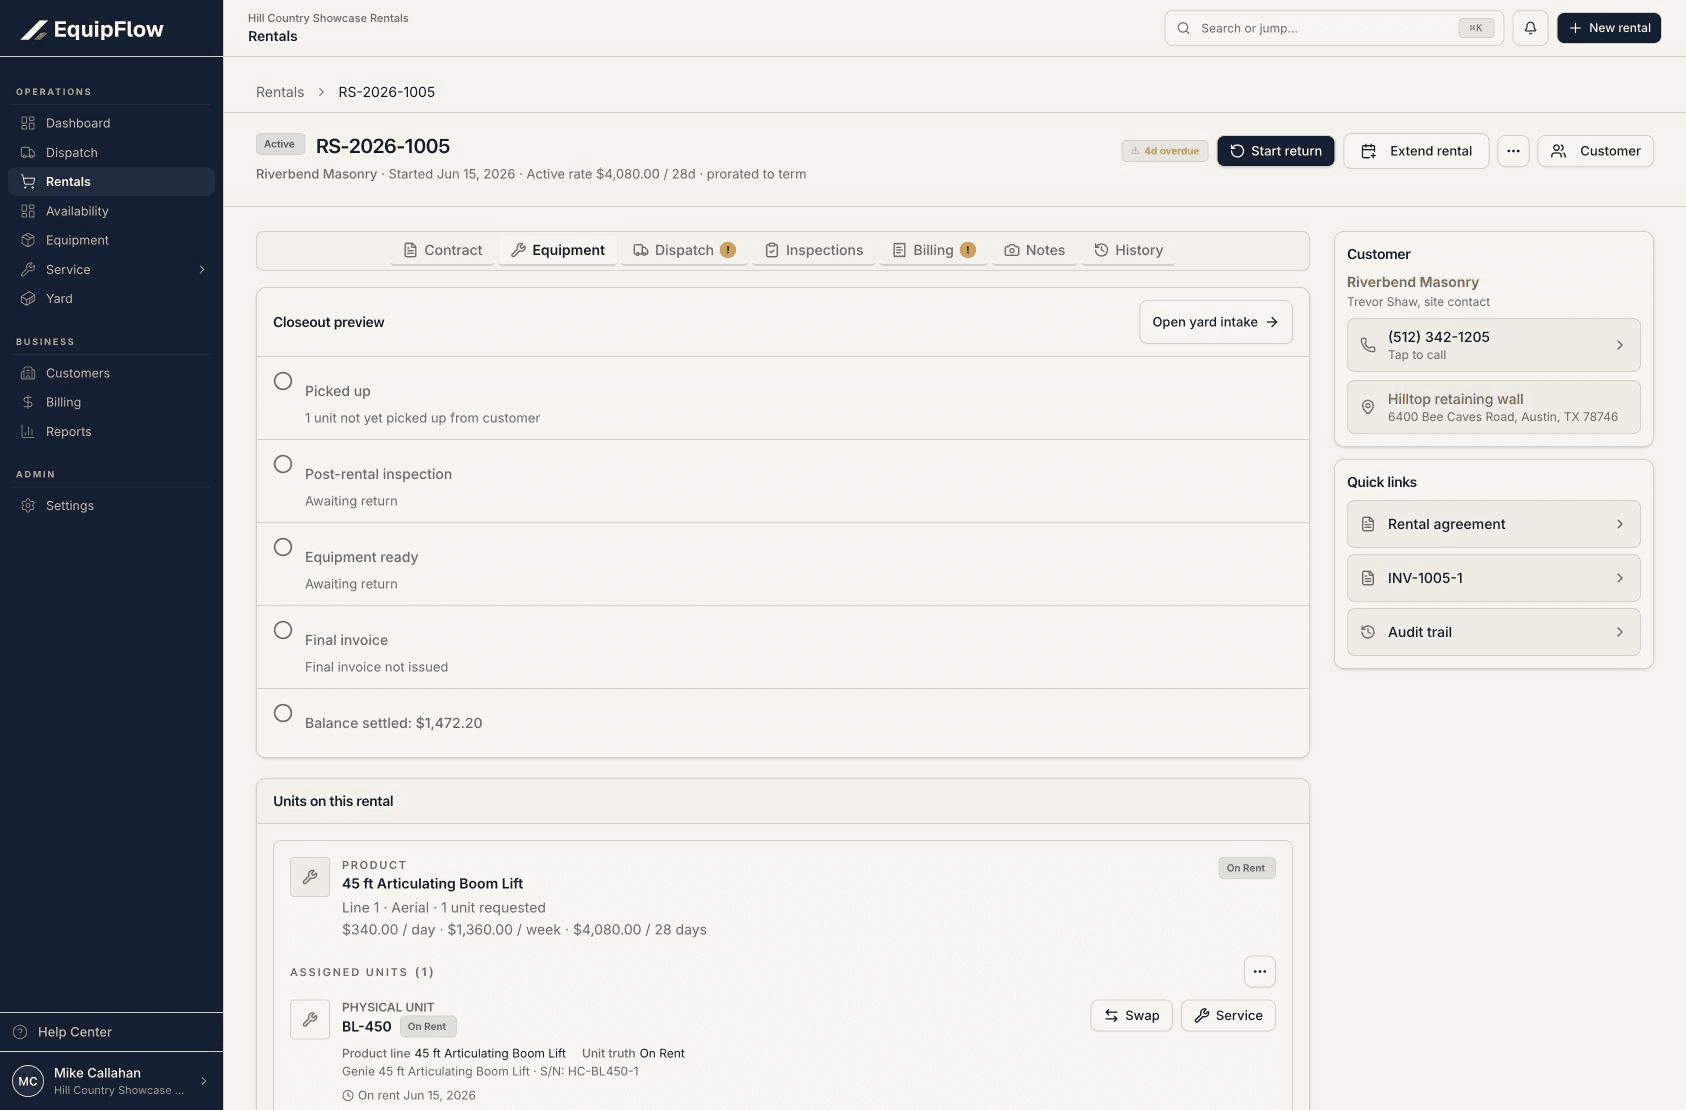Click the Reports chart icon
The width and height of the screenshot is (1686, 1110).
pyautogui.click(x=28, y=432)
